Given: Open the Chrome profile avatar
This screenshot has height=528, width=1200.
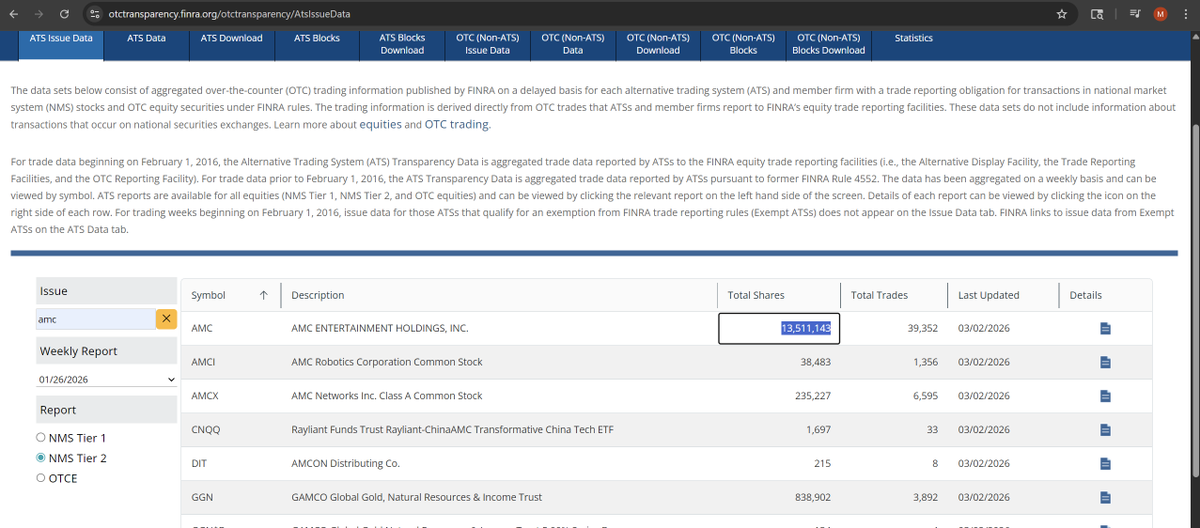Looking at the screenshot, I should tap(1160, 14).
